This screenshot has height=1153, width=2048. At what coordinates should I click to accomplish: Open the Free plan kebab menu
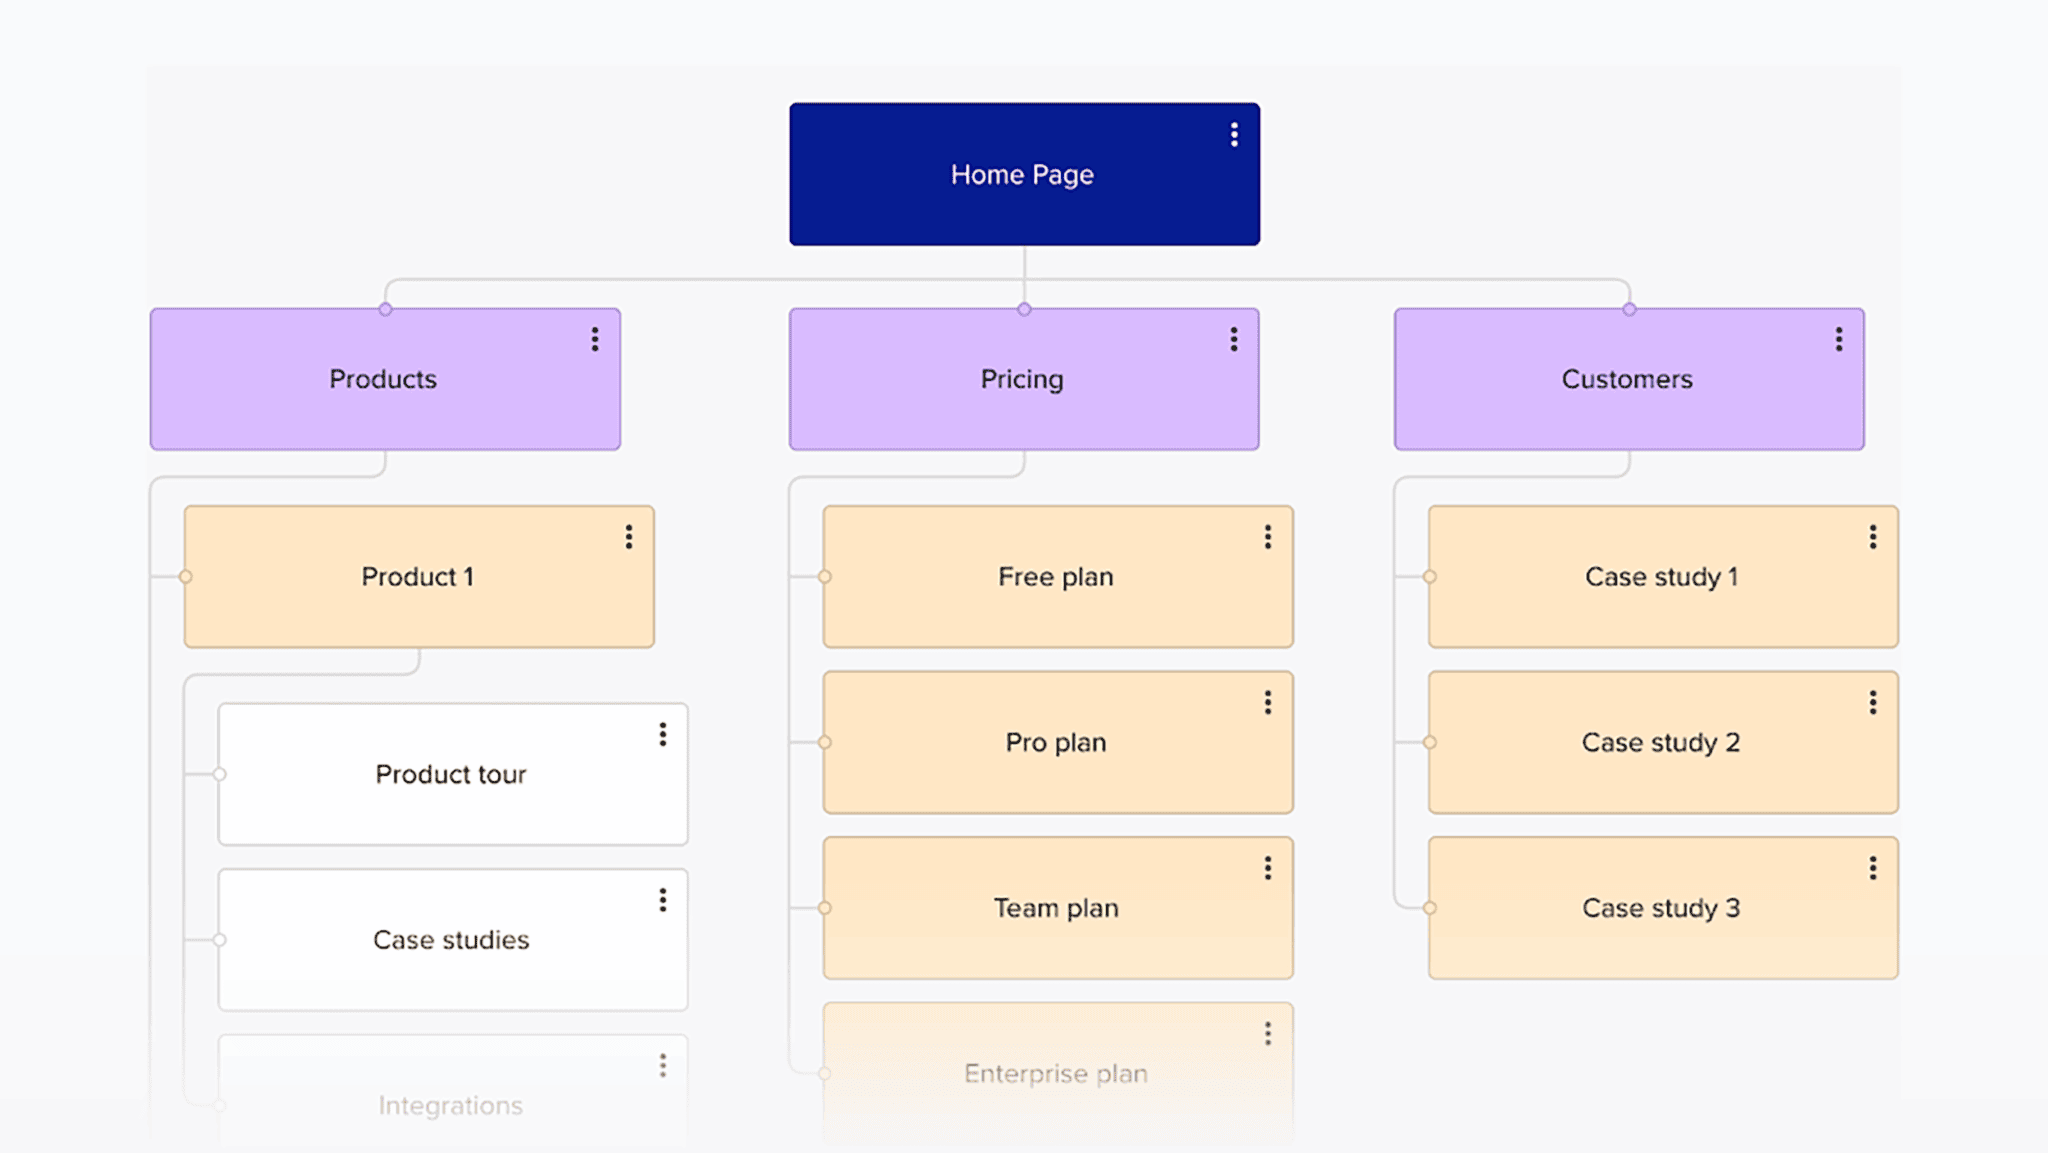[x=1267, y=537]
